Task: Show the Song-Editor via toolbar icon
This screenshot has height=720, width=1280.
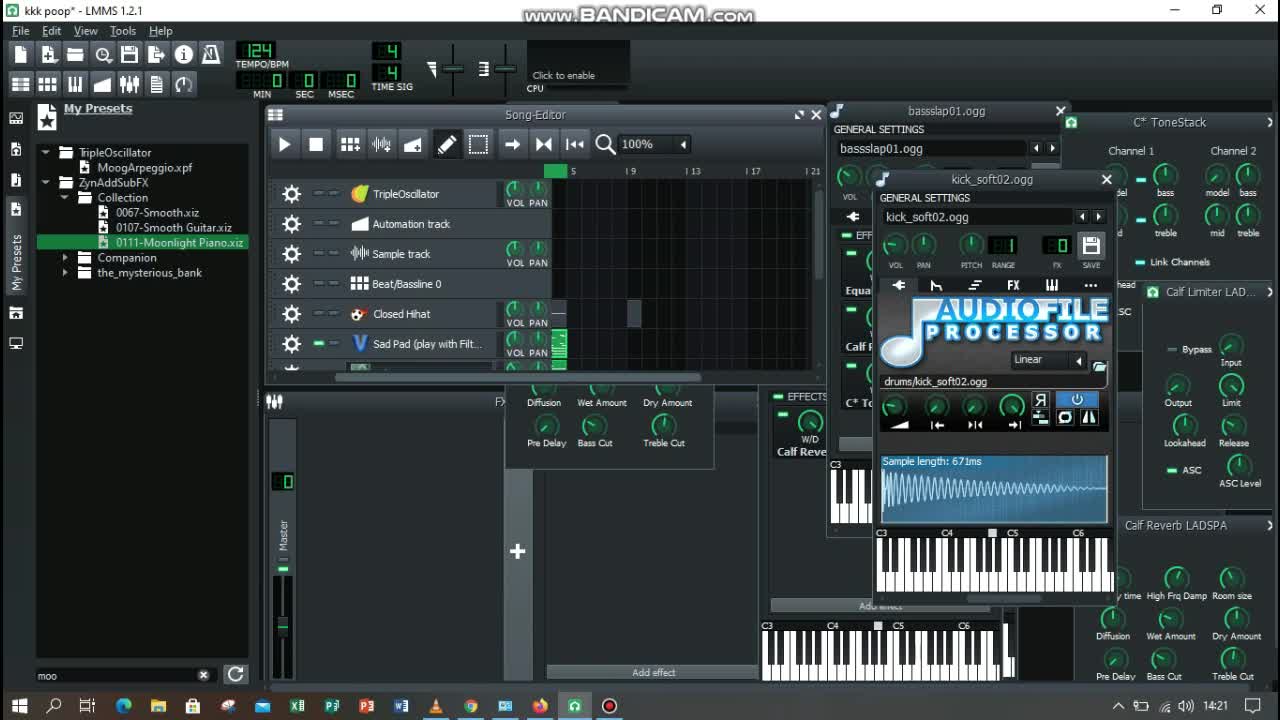Action: tap(21, 84)
